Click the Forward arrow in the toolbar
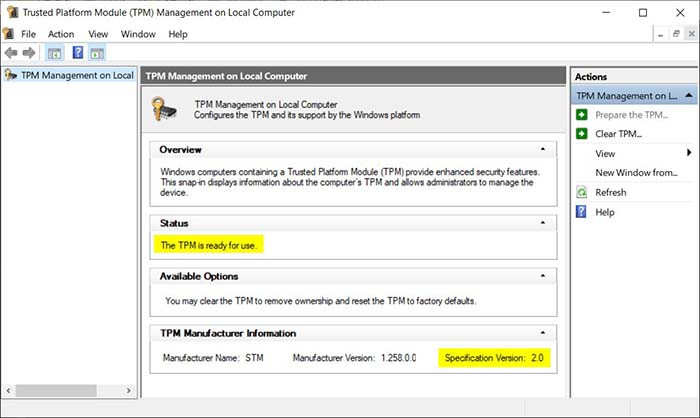 tap(27, 53)
